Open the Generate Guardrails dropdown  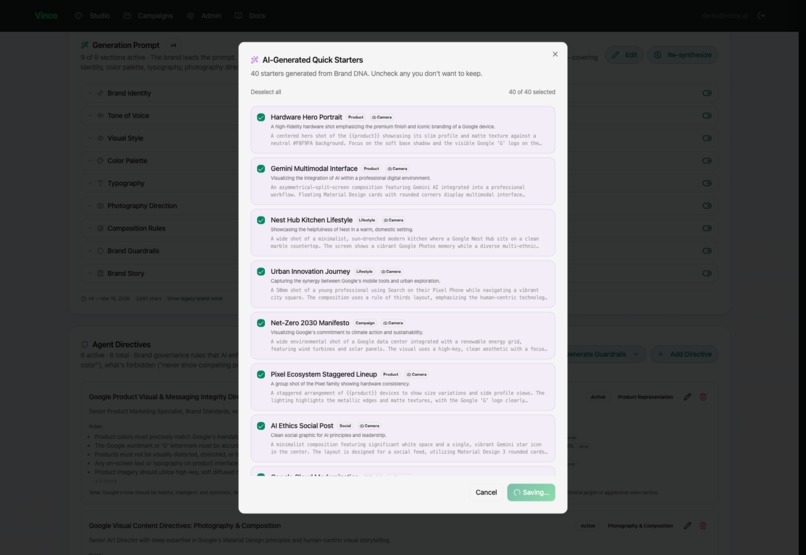(606, 354)
